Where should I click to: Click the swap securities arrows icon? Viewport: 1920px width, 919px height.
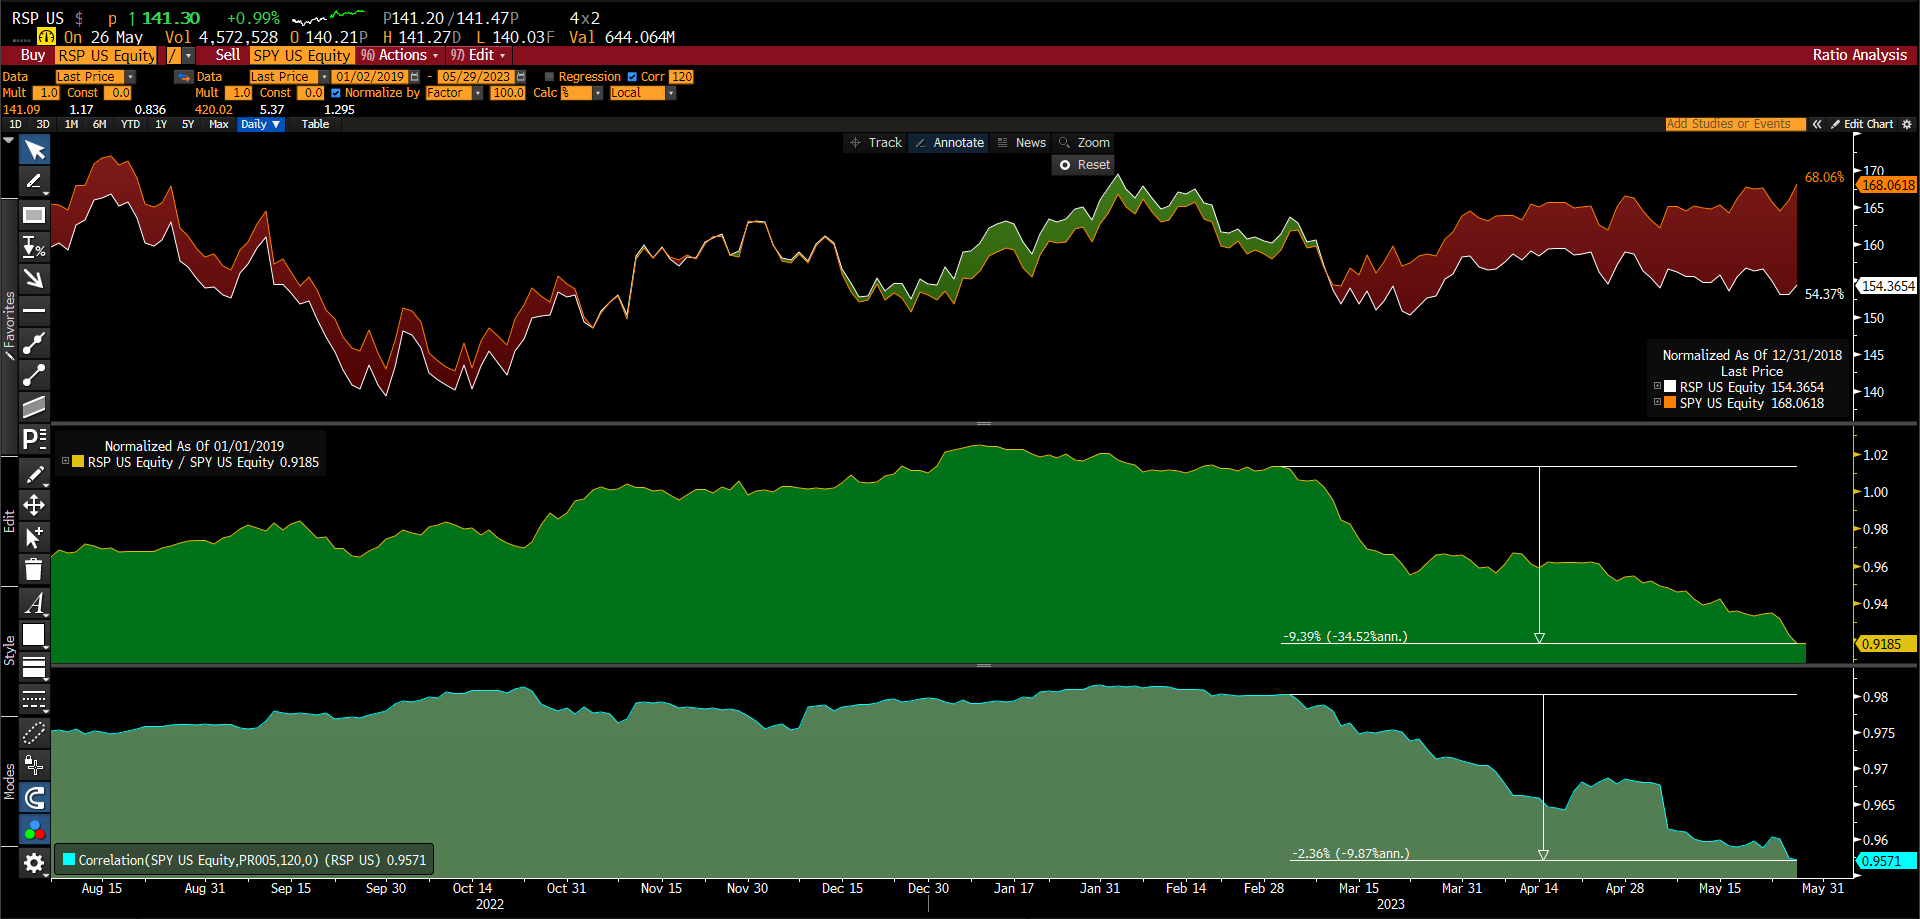pos(183,77)
